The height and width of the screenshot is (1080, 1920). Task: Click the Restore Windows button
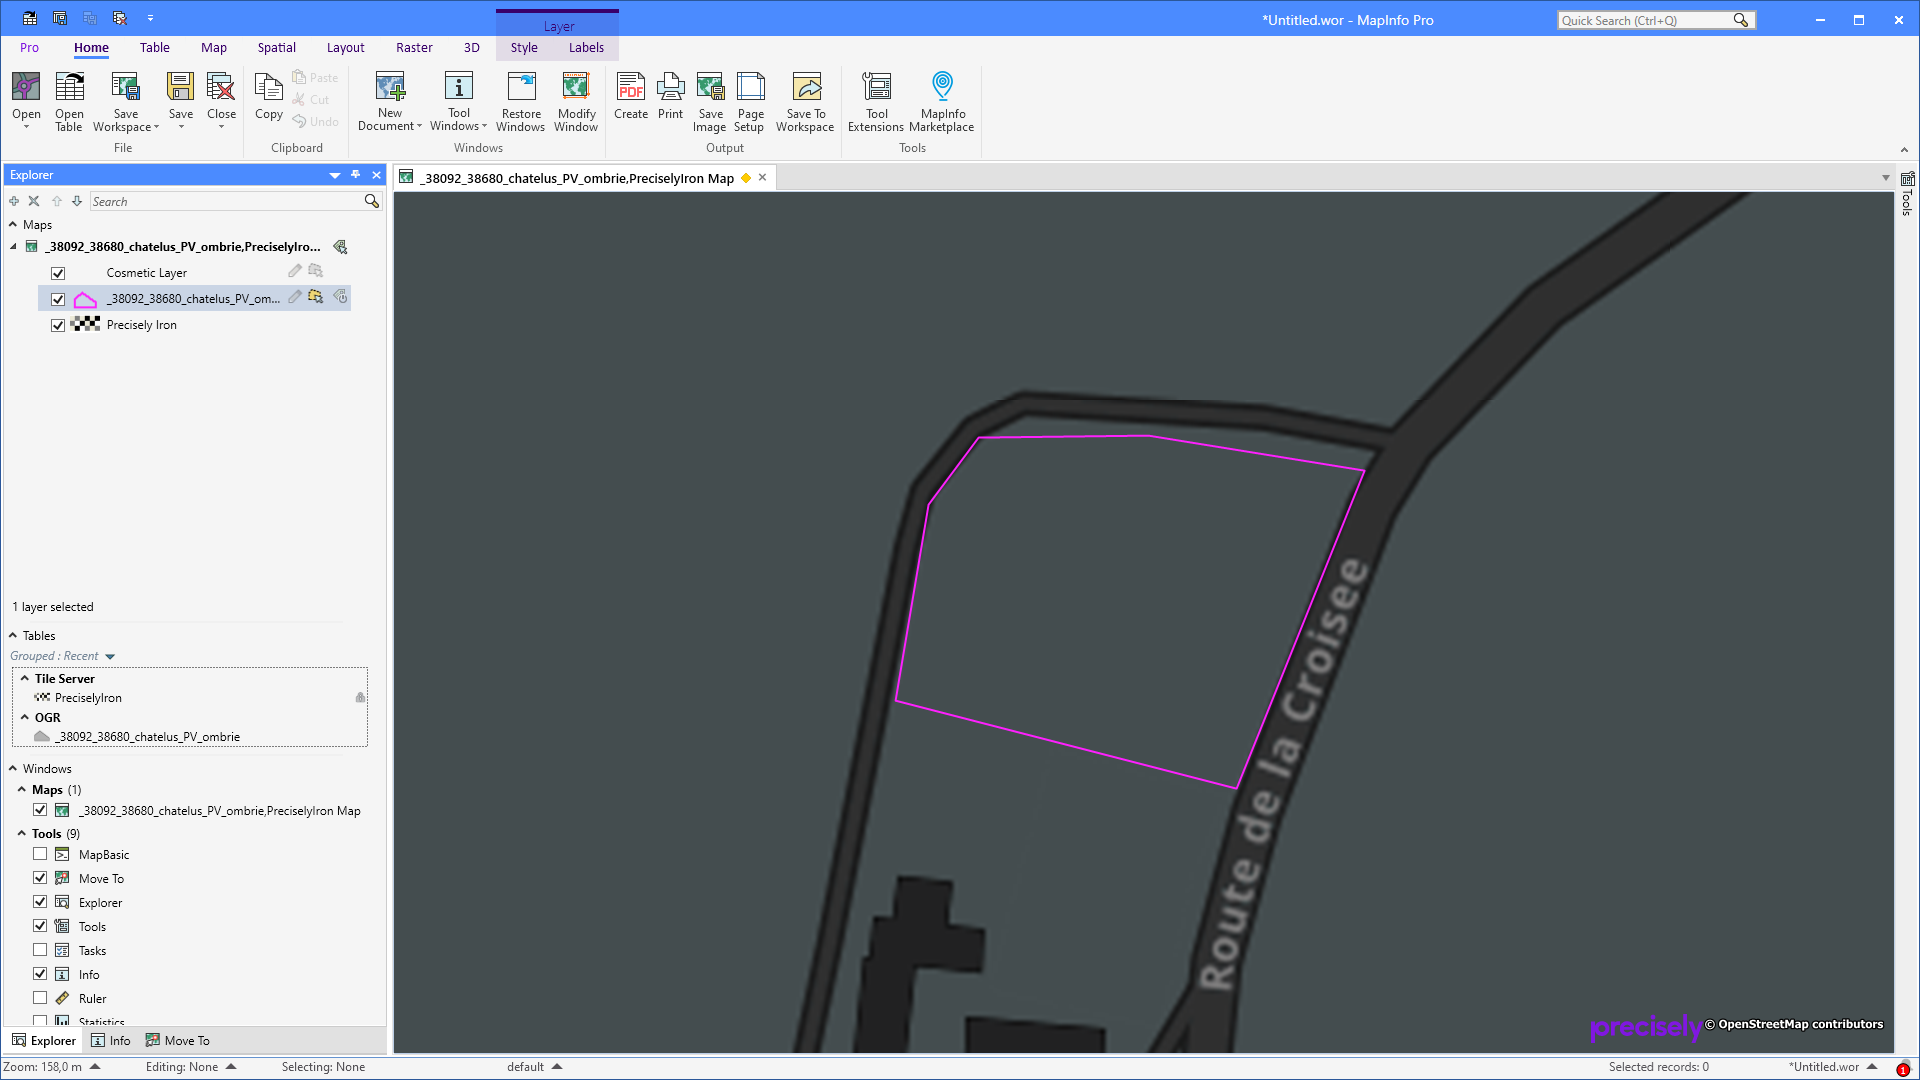pyautogui.click(x=520, y=100)
